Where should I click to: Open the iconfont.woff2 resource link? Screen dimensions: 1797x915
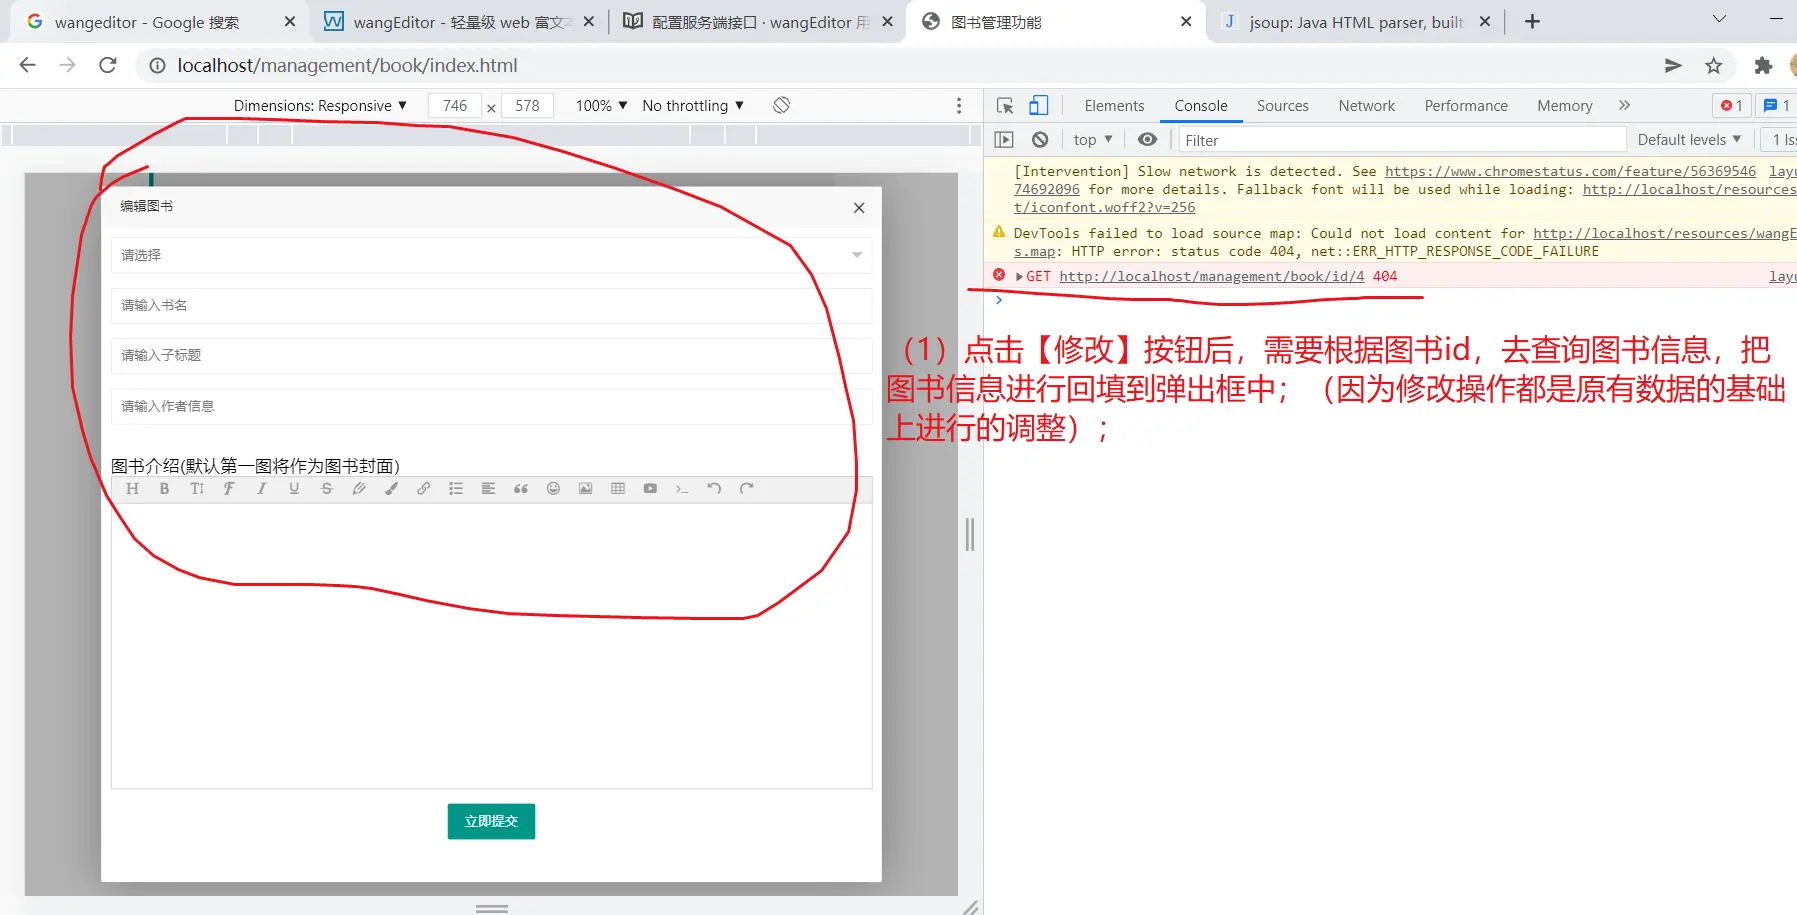(x=1104, y=208)
